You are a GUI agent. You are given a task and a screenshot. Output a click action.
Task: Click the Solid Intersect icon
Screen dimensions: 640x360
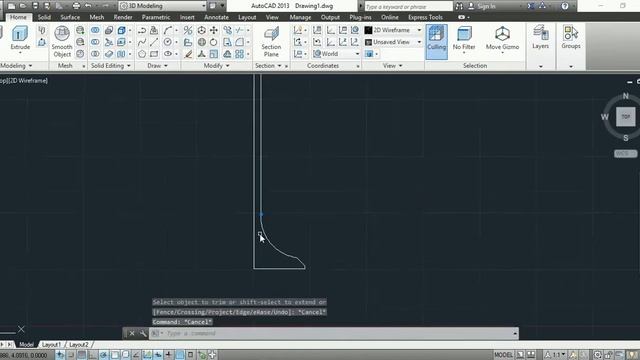point(95,54)
